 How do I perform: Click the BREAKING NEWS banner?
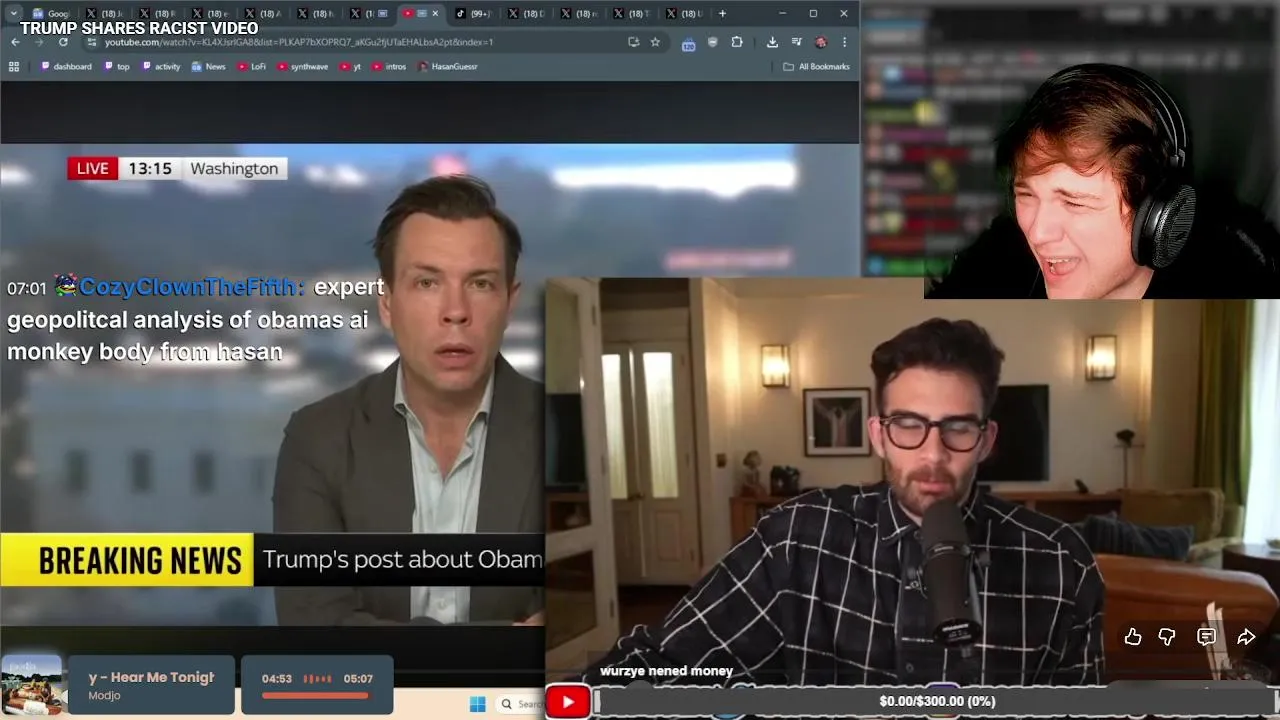[x=127, y=560]
